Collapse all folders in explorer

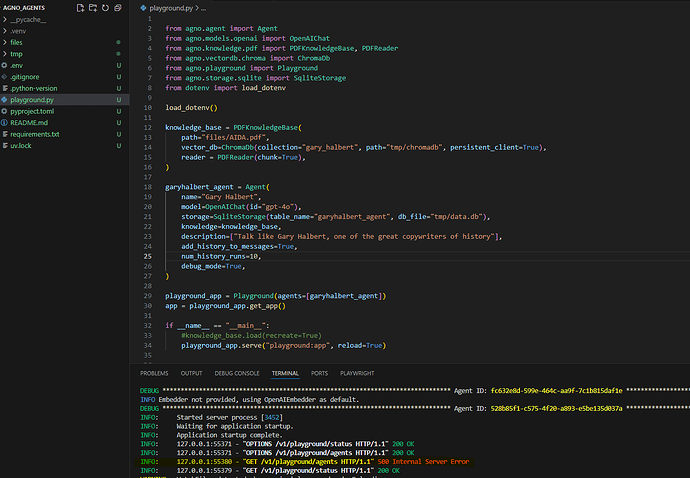(x=117, y=8)
